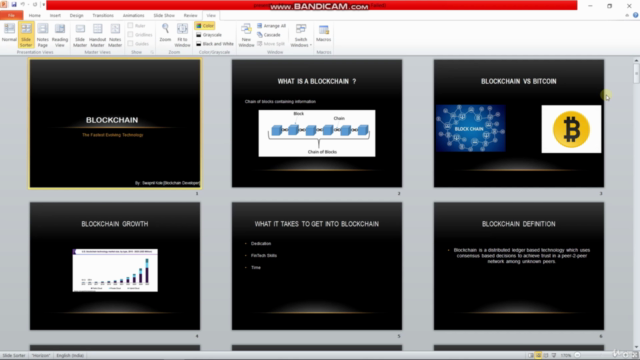Image resolution: width=640 pixels, height=360 pixels.
Task: Click Arrange All windows button
Action: pyautogui.click(x=271, y=26)
